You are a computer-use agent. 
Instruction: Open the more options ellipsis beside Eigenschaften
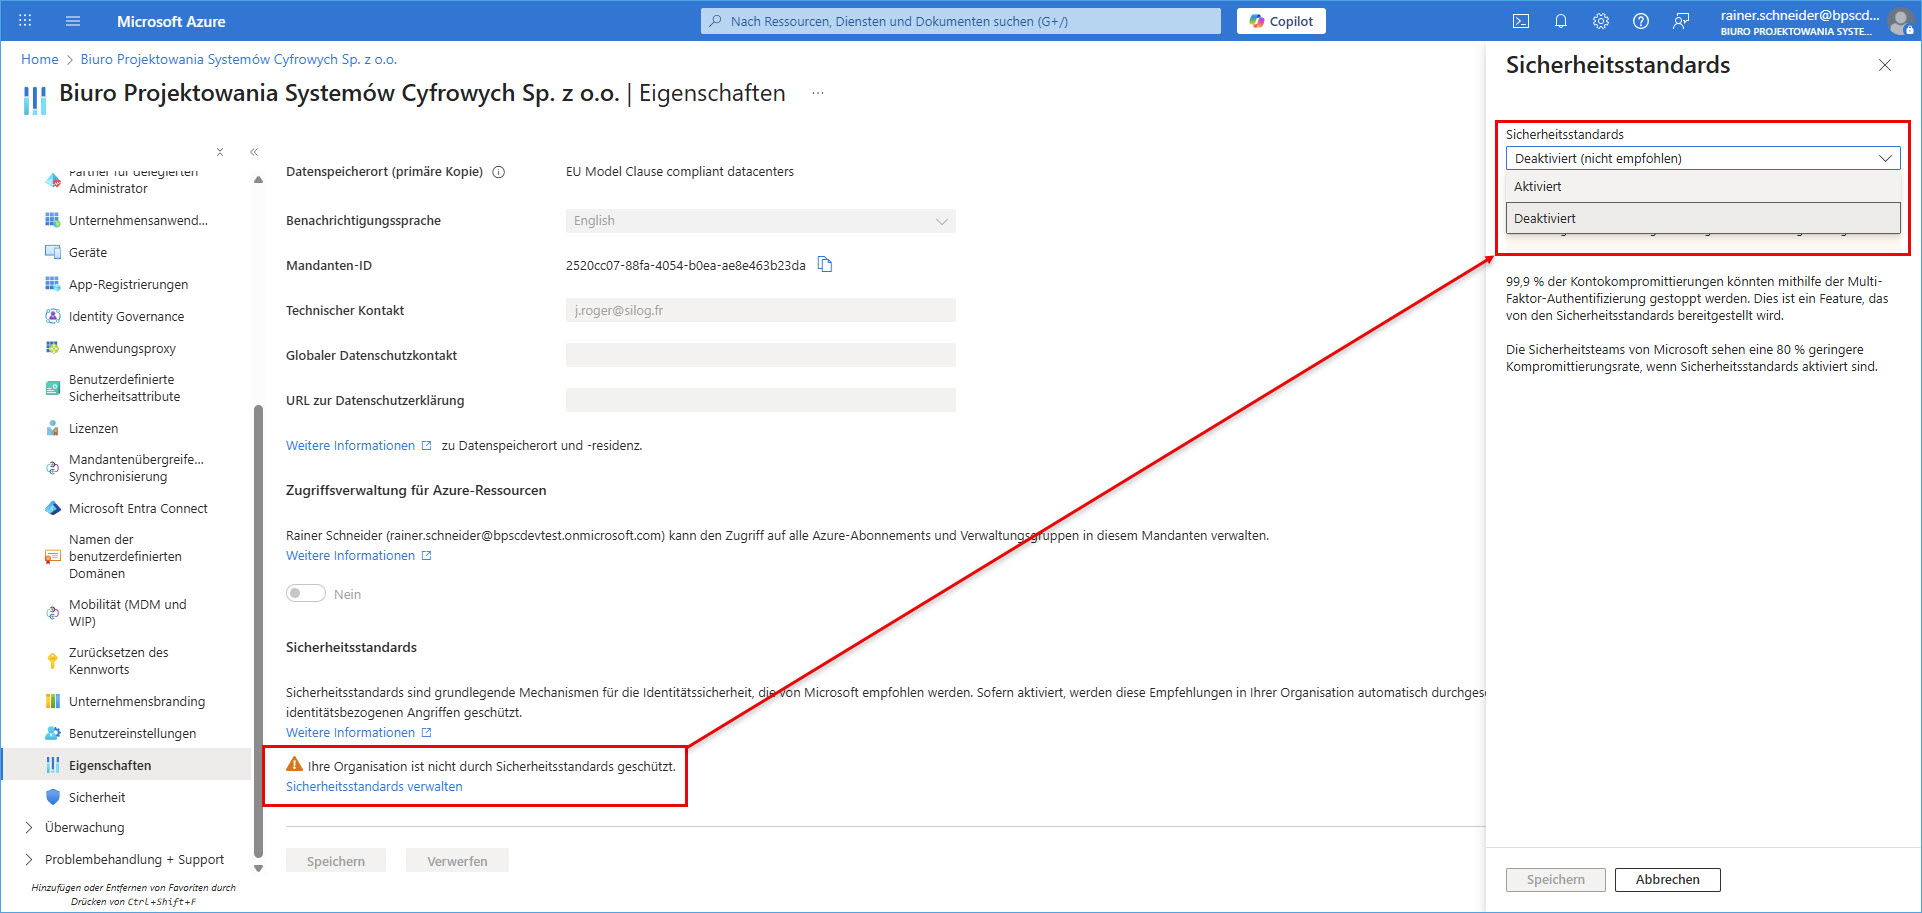(x=817, y=93)
